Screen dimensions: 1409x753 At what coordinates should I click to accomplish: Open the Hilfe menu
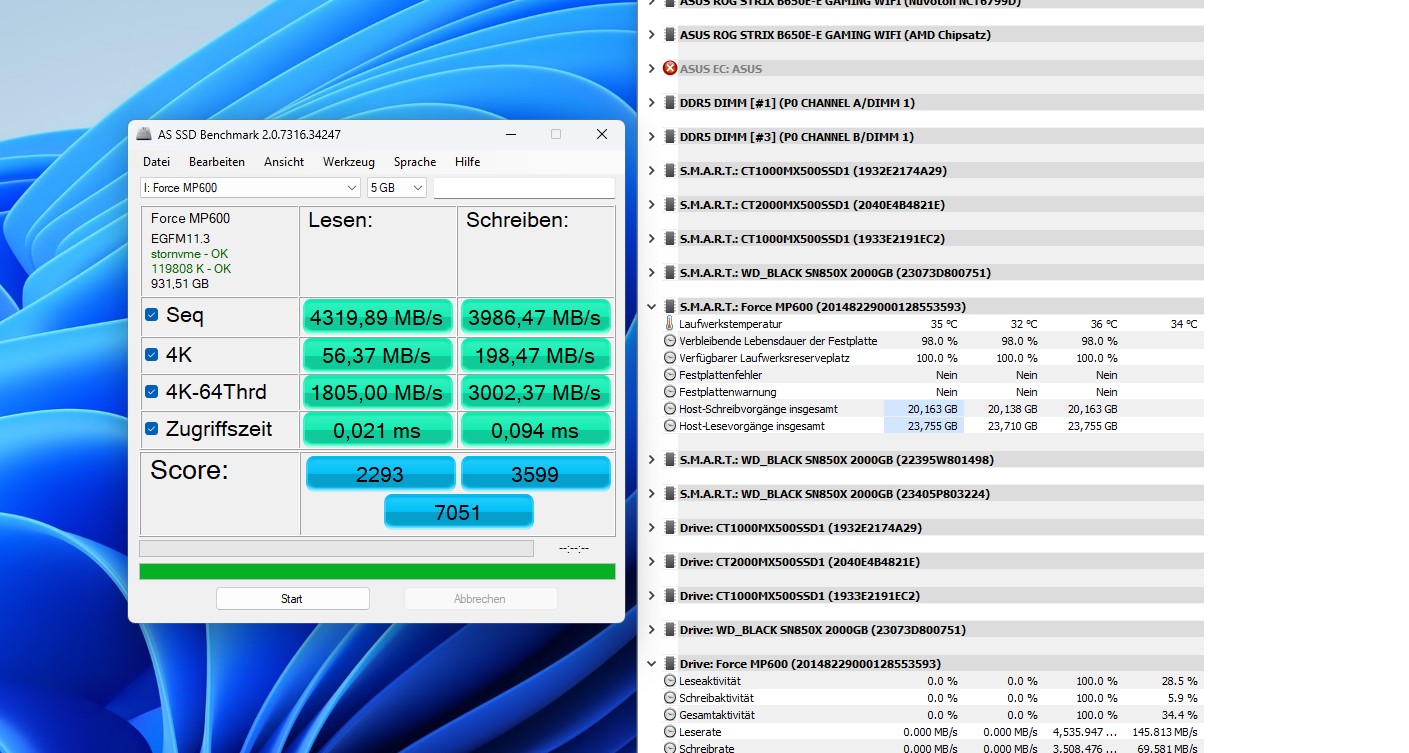point(467,162)
